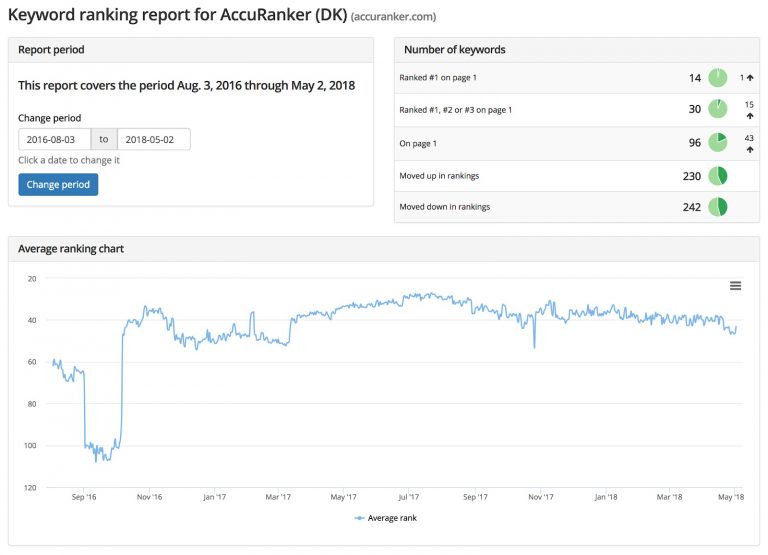Image resolution: width=768 pixels, height=555 pixels.
Task: Click the Moved down in rankings pie chart
Action: pyautogui.click(x=717, y=207)
